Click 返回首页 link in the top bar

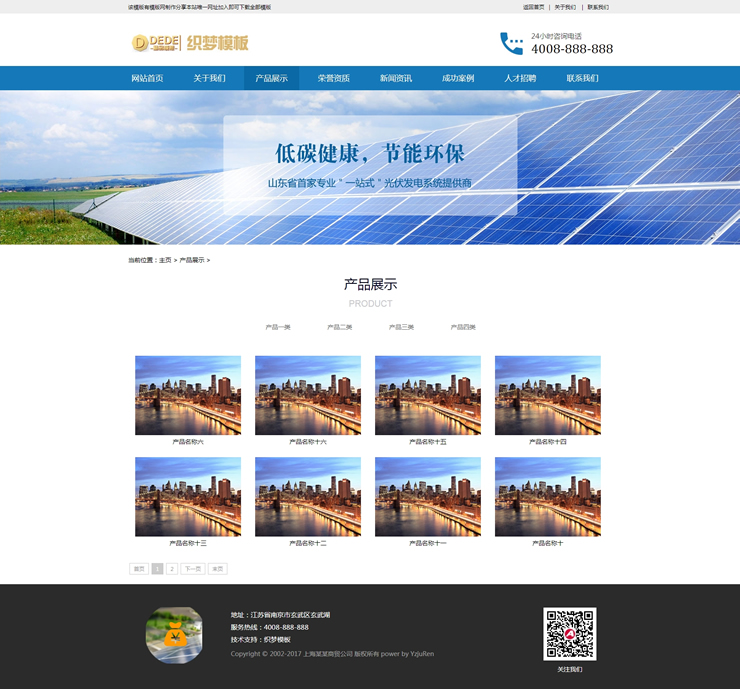coord(533,7)
